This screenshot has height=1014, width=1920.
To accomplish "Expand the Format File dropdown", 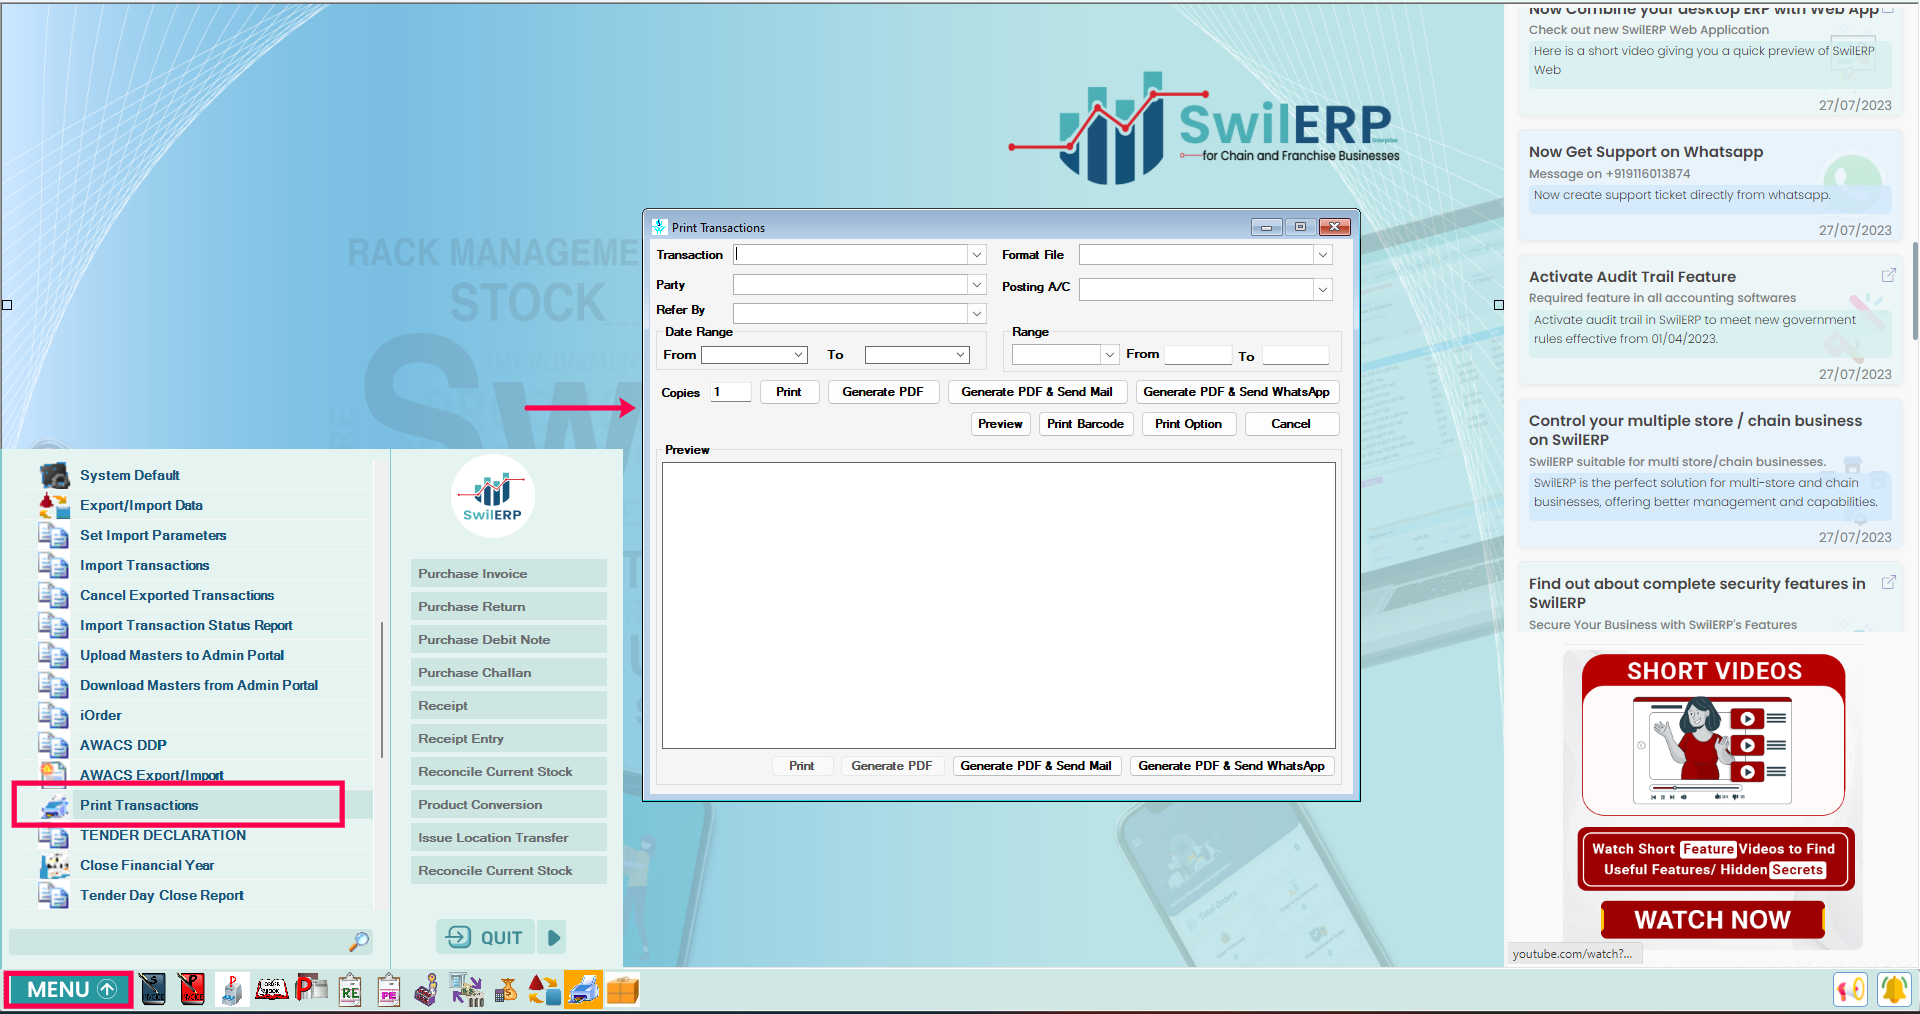I will [1323, 255].
